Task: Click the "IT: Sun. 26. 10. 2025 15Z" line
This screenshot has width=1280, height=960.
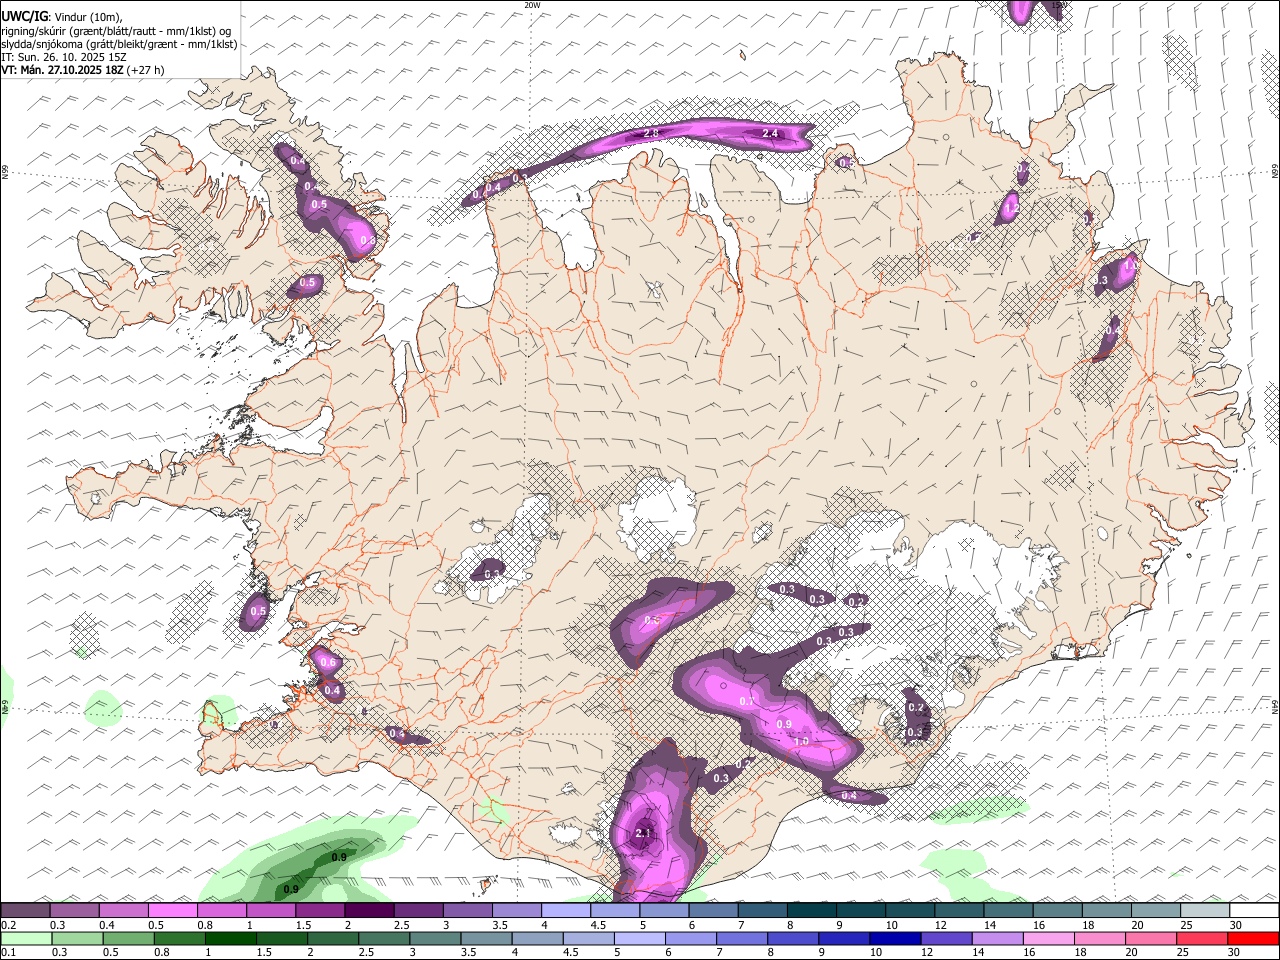Action: coord(64,57)
